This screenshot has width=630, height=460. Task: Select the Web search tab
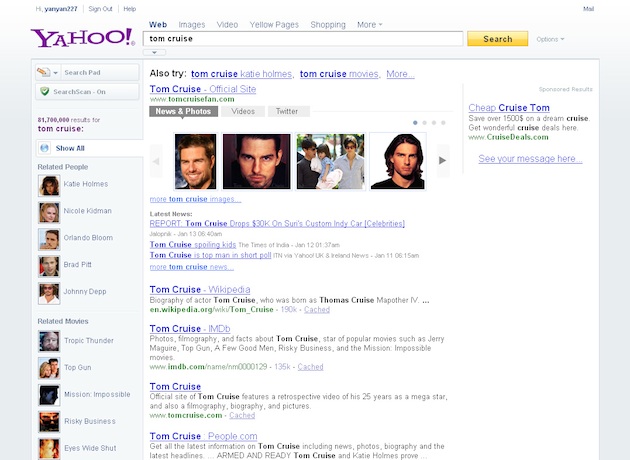[x=158, y=25]
